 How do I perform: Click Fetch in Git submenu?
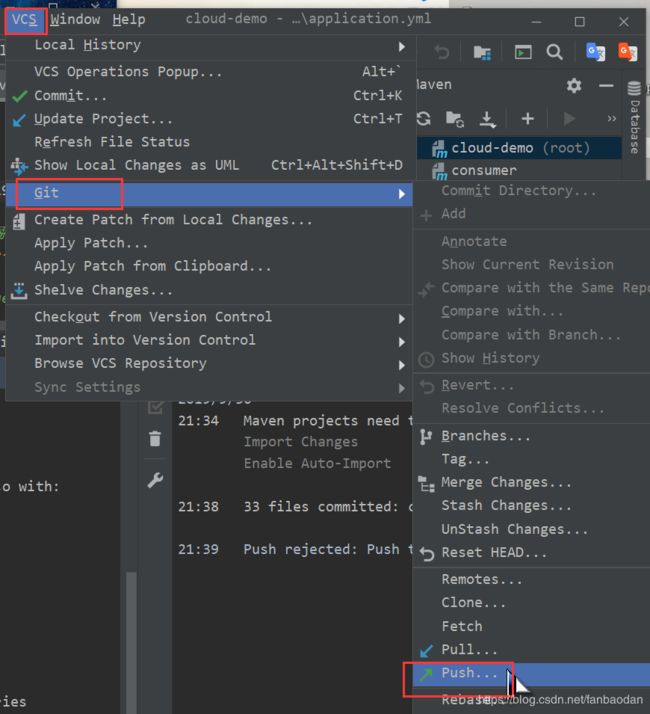point(531,627)
